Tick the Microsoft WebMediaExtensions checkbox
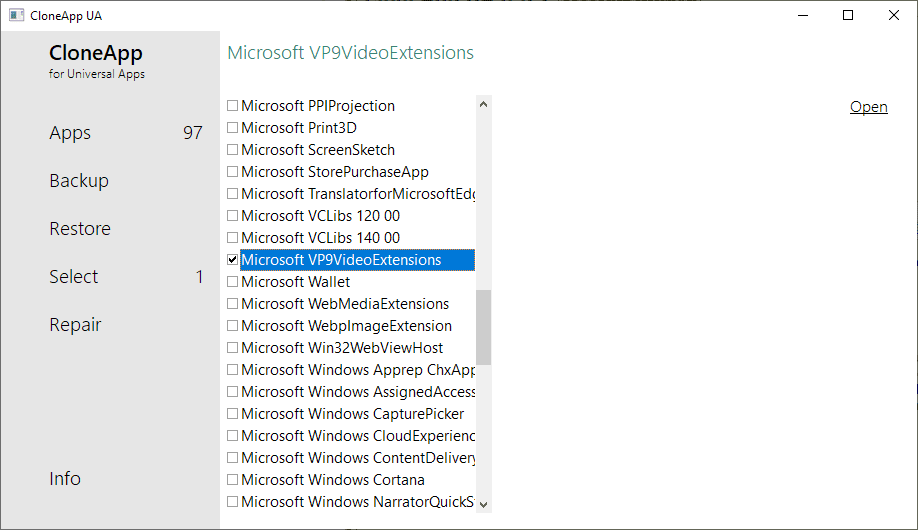918x530 pixels. (232, 303)
